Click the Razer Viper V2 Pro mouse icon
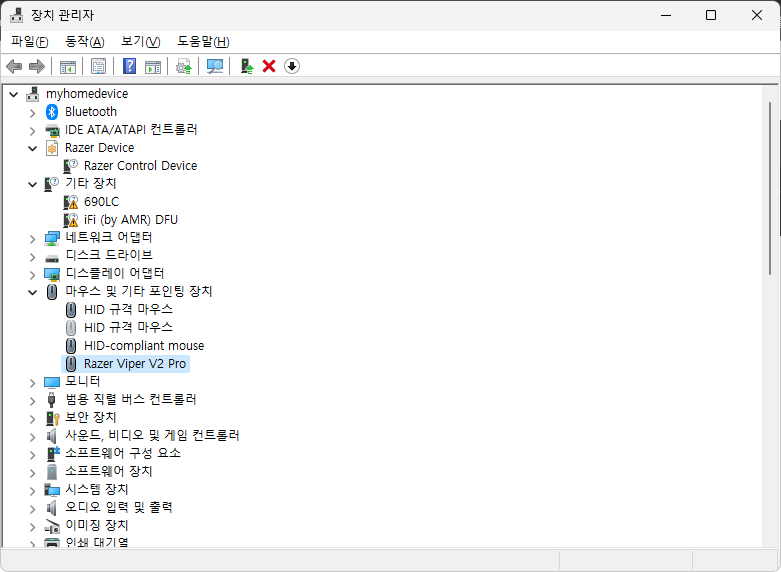 coord(71,364)
